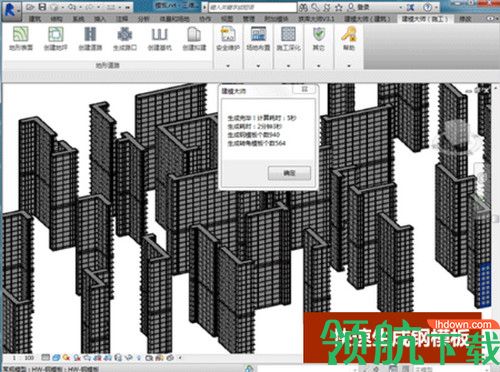500x372 pixels.
Task: Click the sun path icon in view bar
Action: pos(67,358)
